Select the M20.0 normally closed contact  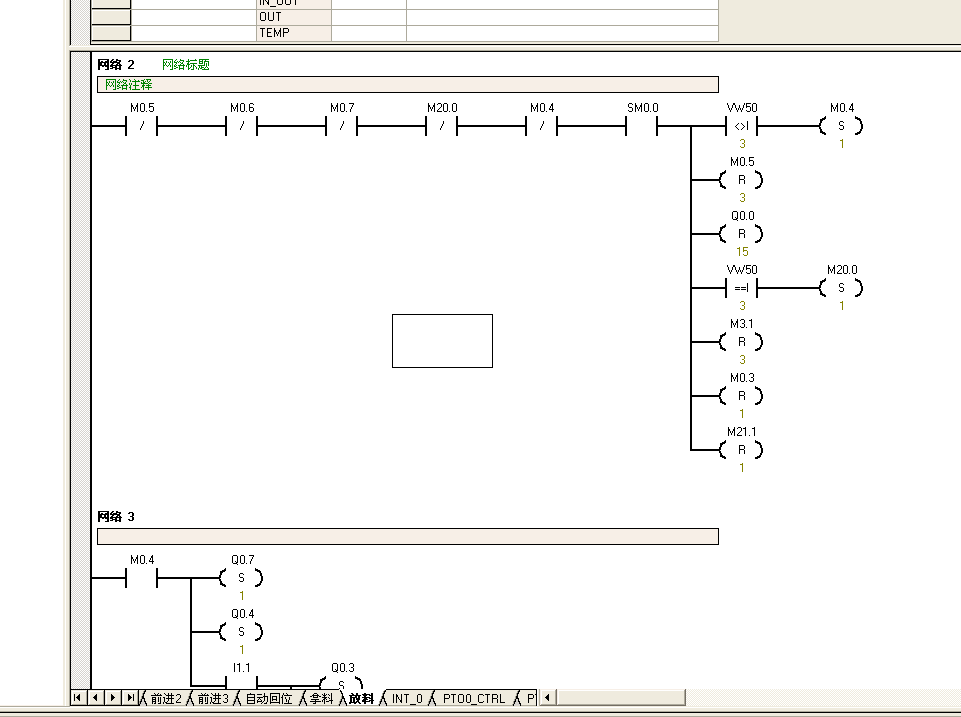point(441,126)
